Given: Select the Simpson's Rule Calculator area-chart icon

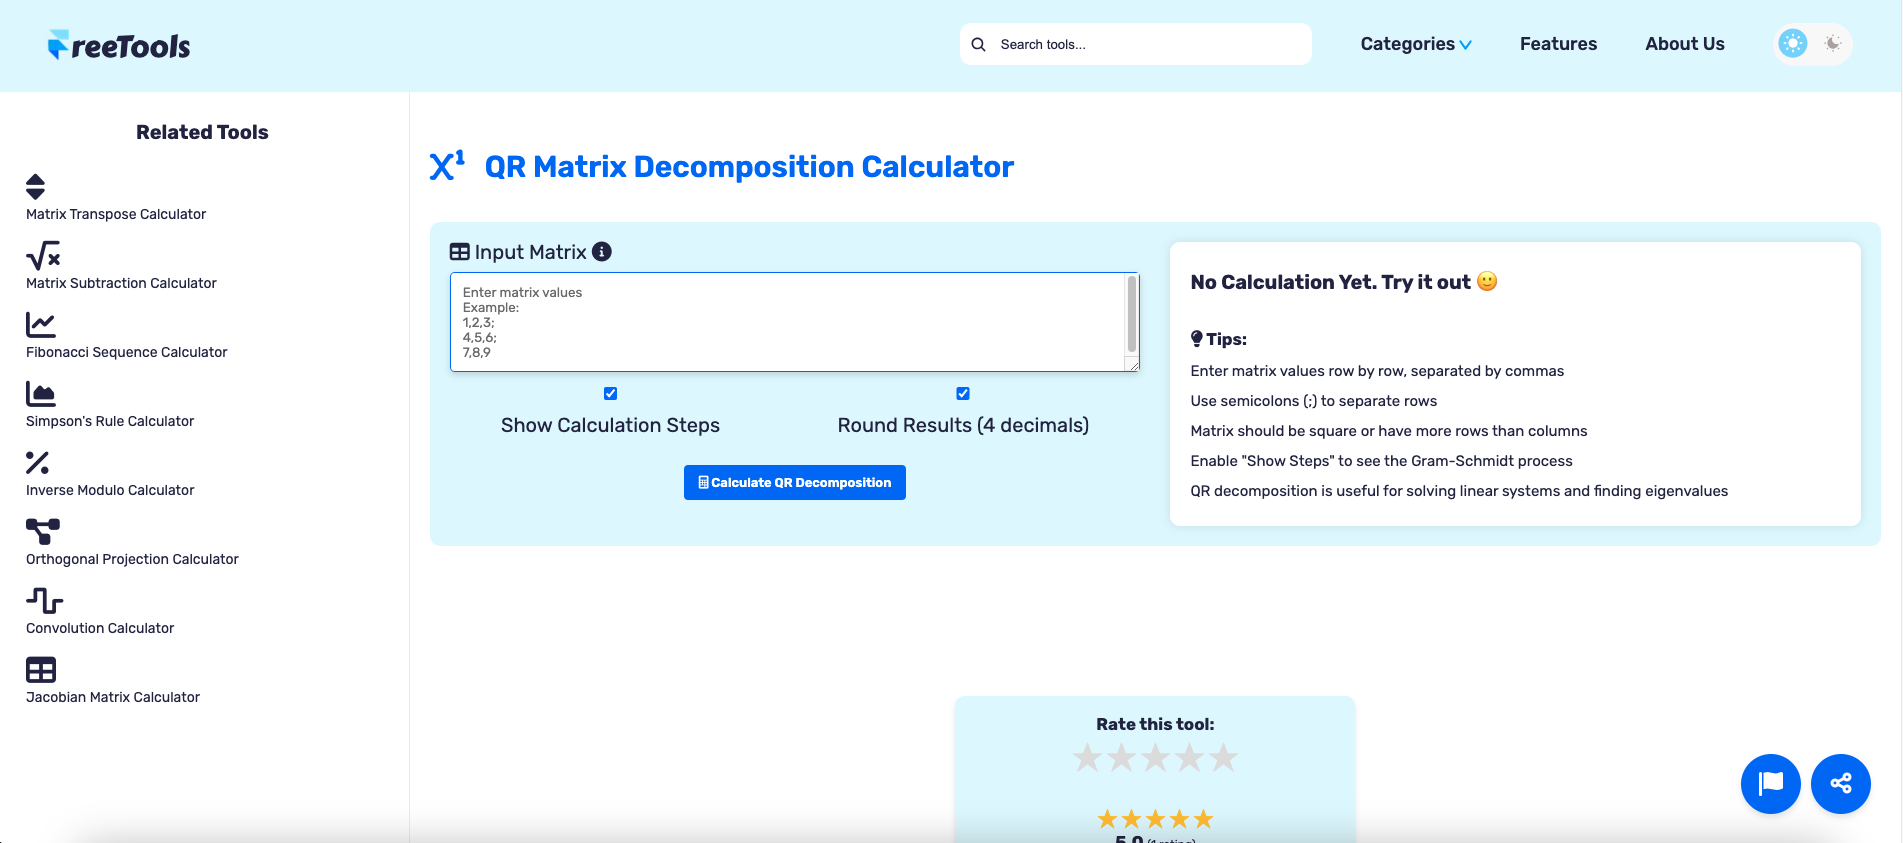Looking at the screenshot, I should coord(40,394).
